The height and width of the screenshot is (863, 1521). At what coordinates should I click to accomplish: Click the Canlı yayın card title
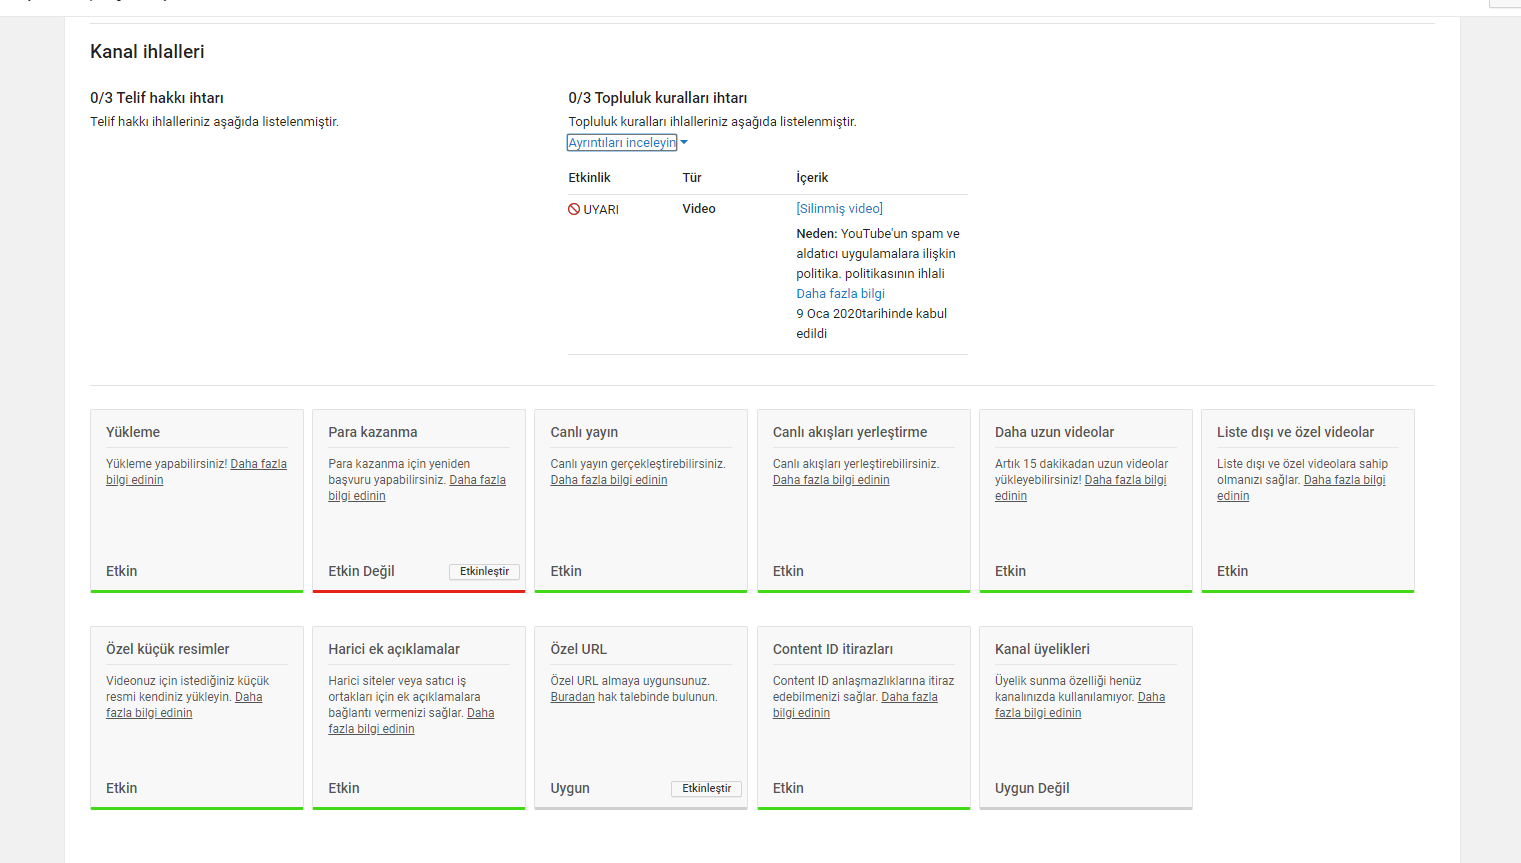(x=584, y=432)
